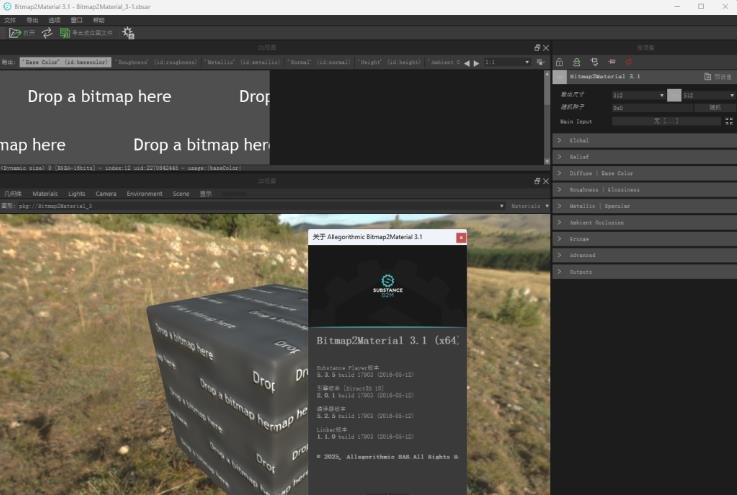This screenshot has width=737, height=495.
Task: Open the Materials menu in 3D view
Action: 45,194
